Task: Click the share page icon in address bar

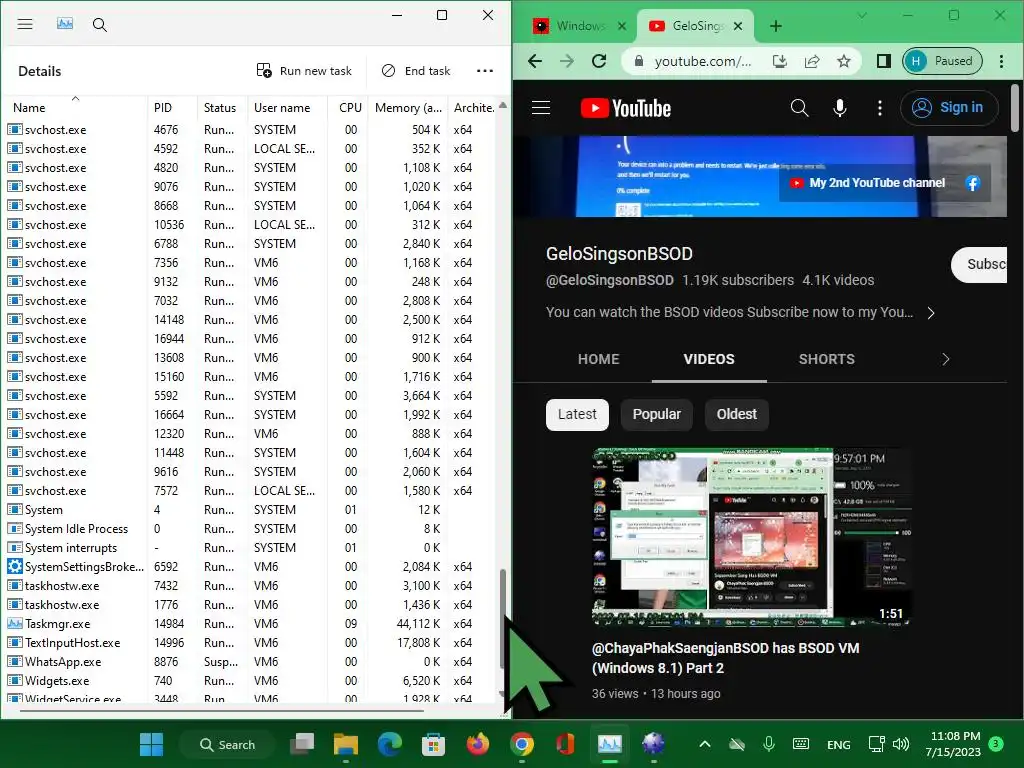Action: [x=812, y=61]
